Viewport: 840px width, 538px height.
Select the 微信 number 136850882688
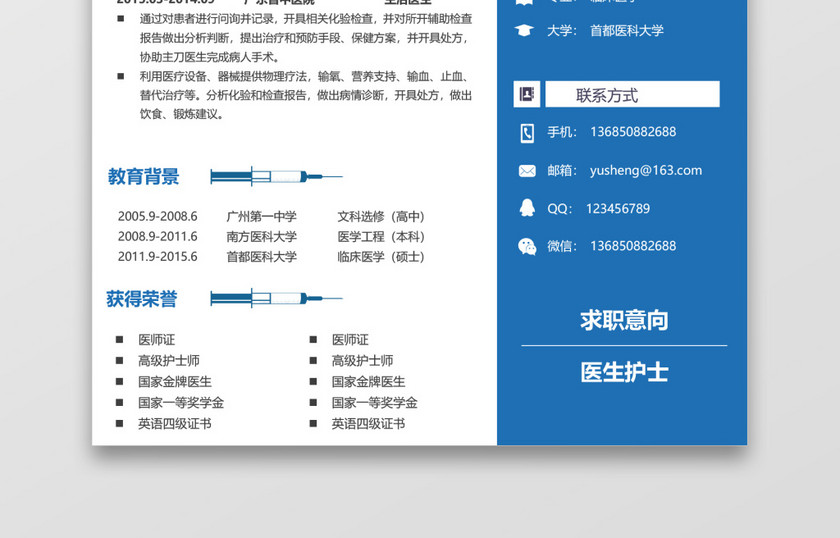pyautogui.click(x=633, y=246)
